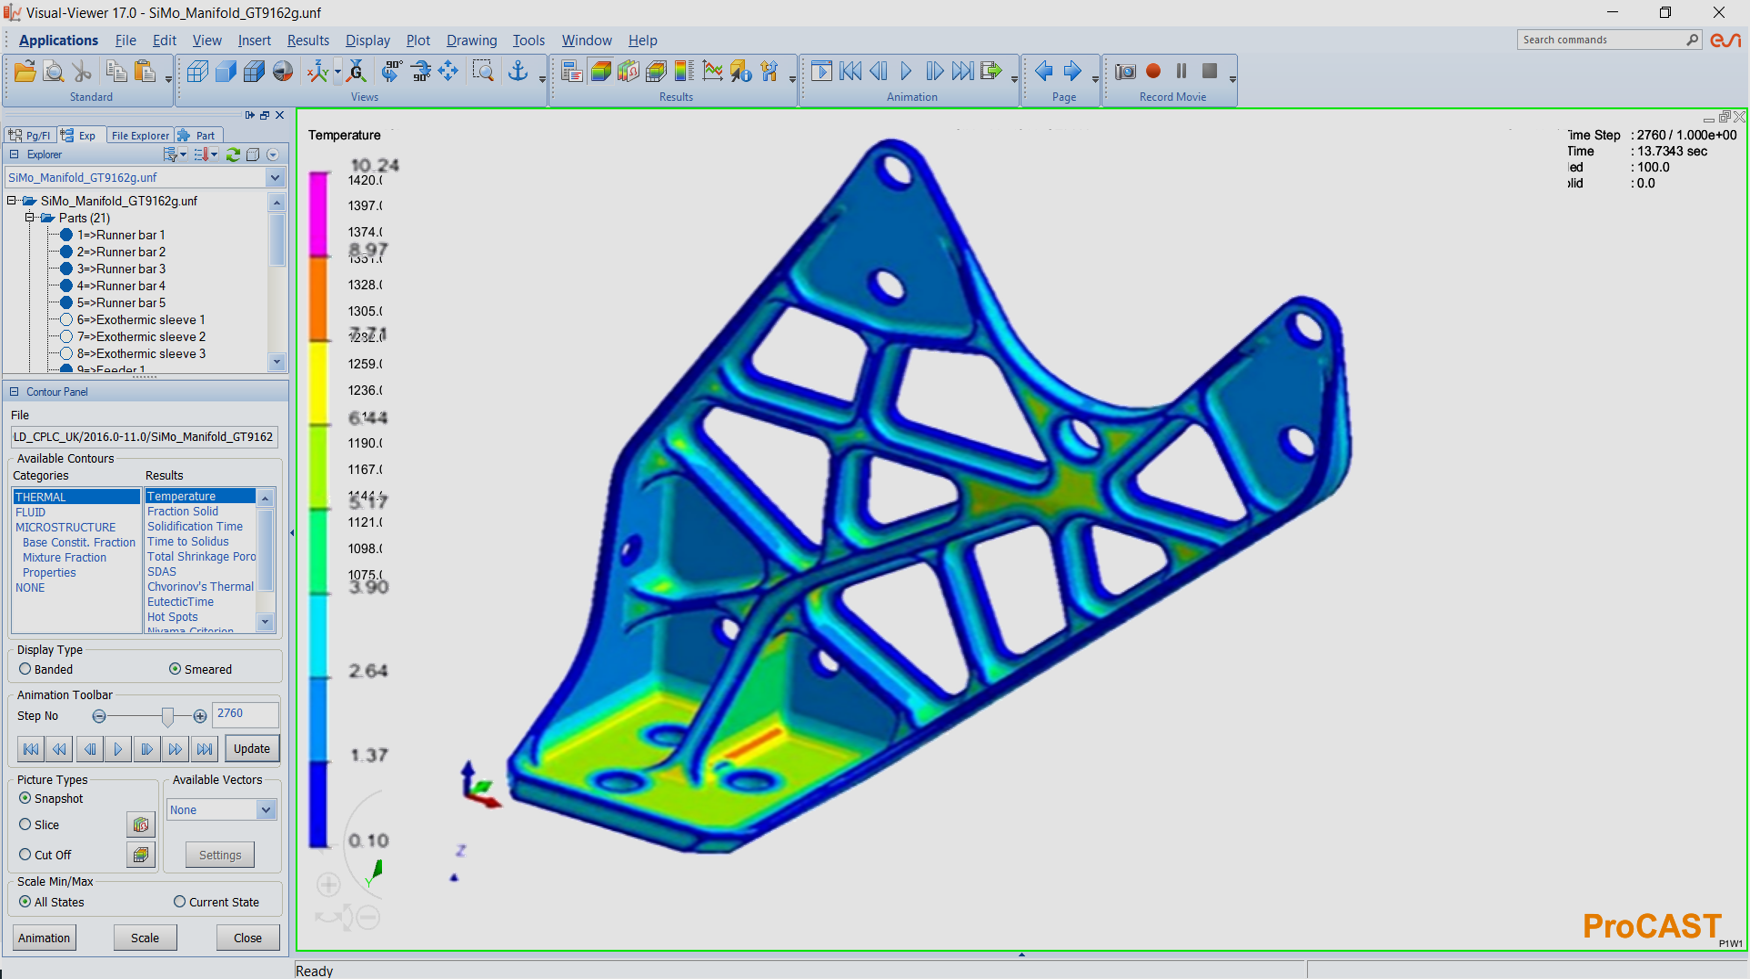Screen dimensions: 1750x979
Task: Jump to last animation step in toolbar
Action: tap(205, 749)
